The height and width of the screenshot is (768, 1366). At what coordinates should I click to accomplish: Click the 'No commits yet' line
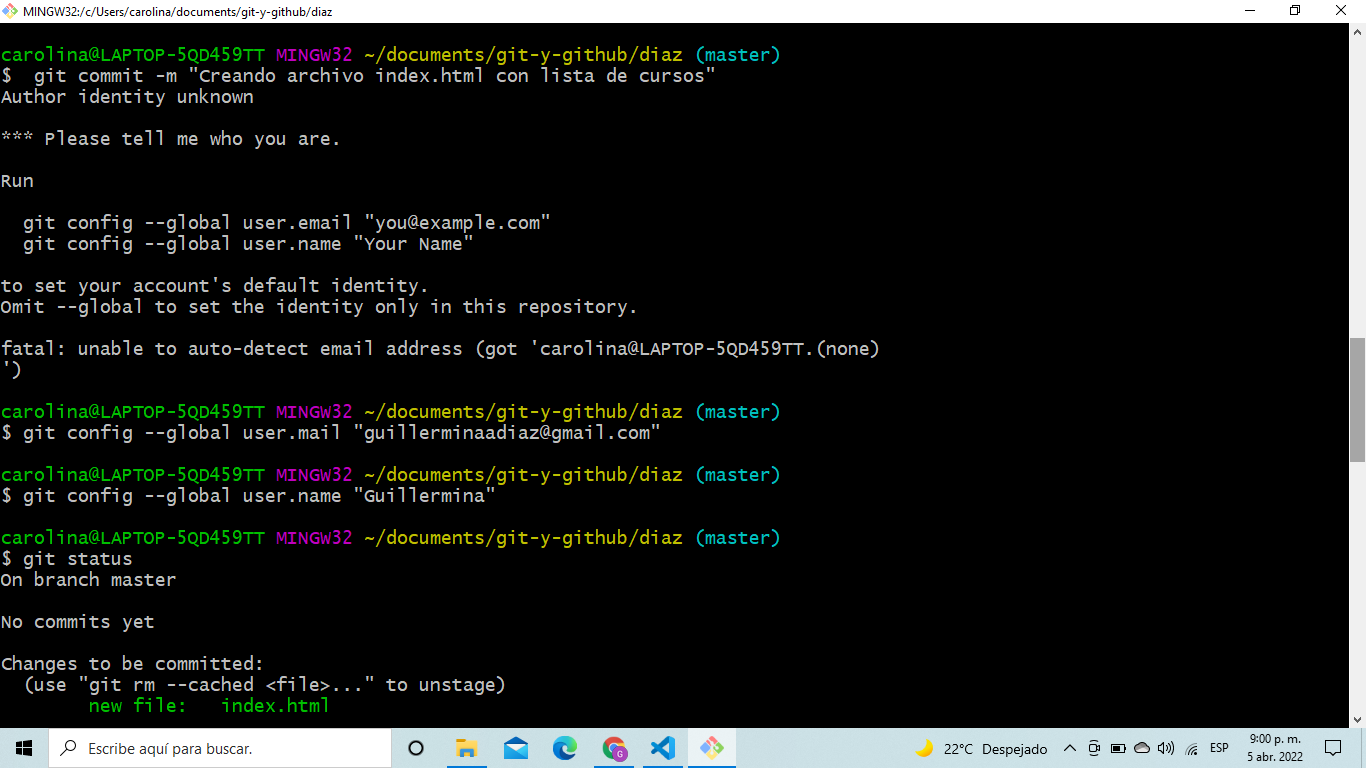pyautogui.click(x=77, y=622)
